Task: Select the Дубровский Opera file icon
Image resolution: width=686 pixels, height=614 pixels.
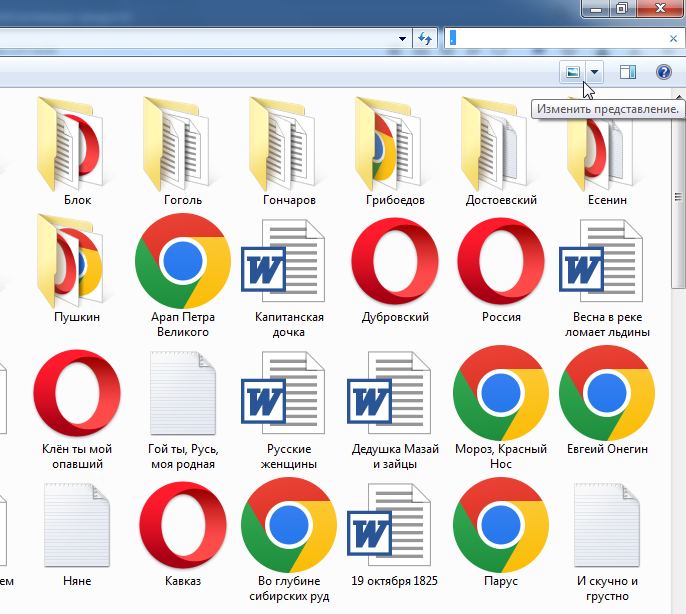Action: click(395, 261)
